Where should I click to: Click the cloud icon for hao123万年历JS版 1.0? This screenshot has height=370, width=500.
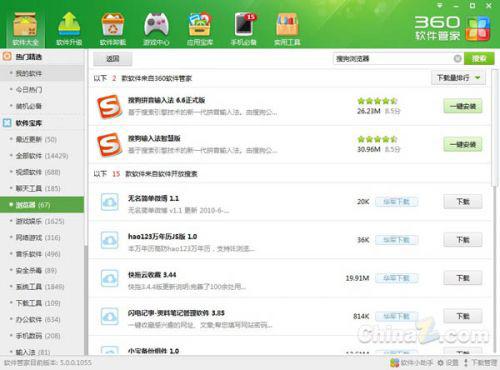[x=110, y=240]
